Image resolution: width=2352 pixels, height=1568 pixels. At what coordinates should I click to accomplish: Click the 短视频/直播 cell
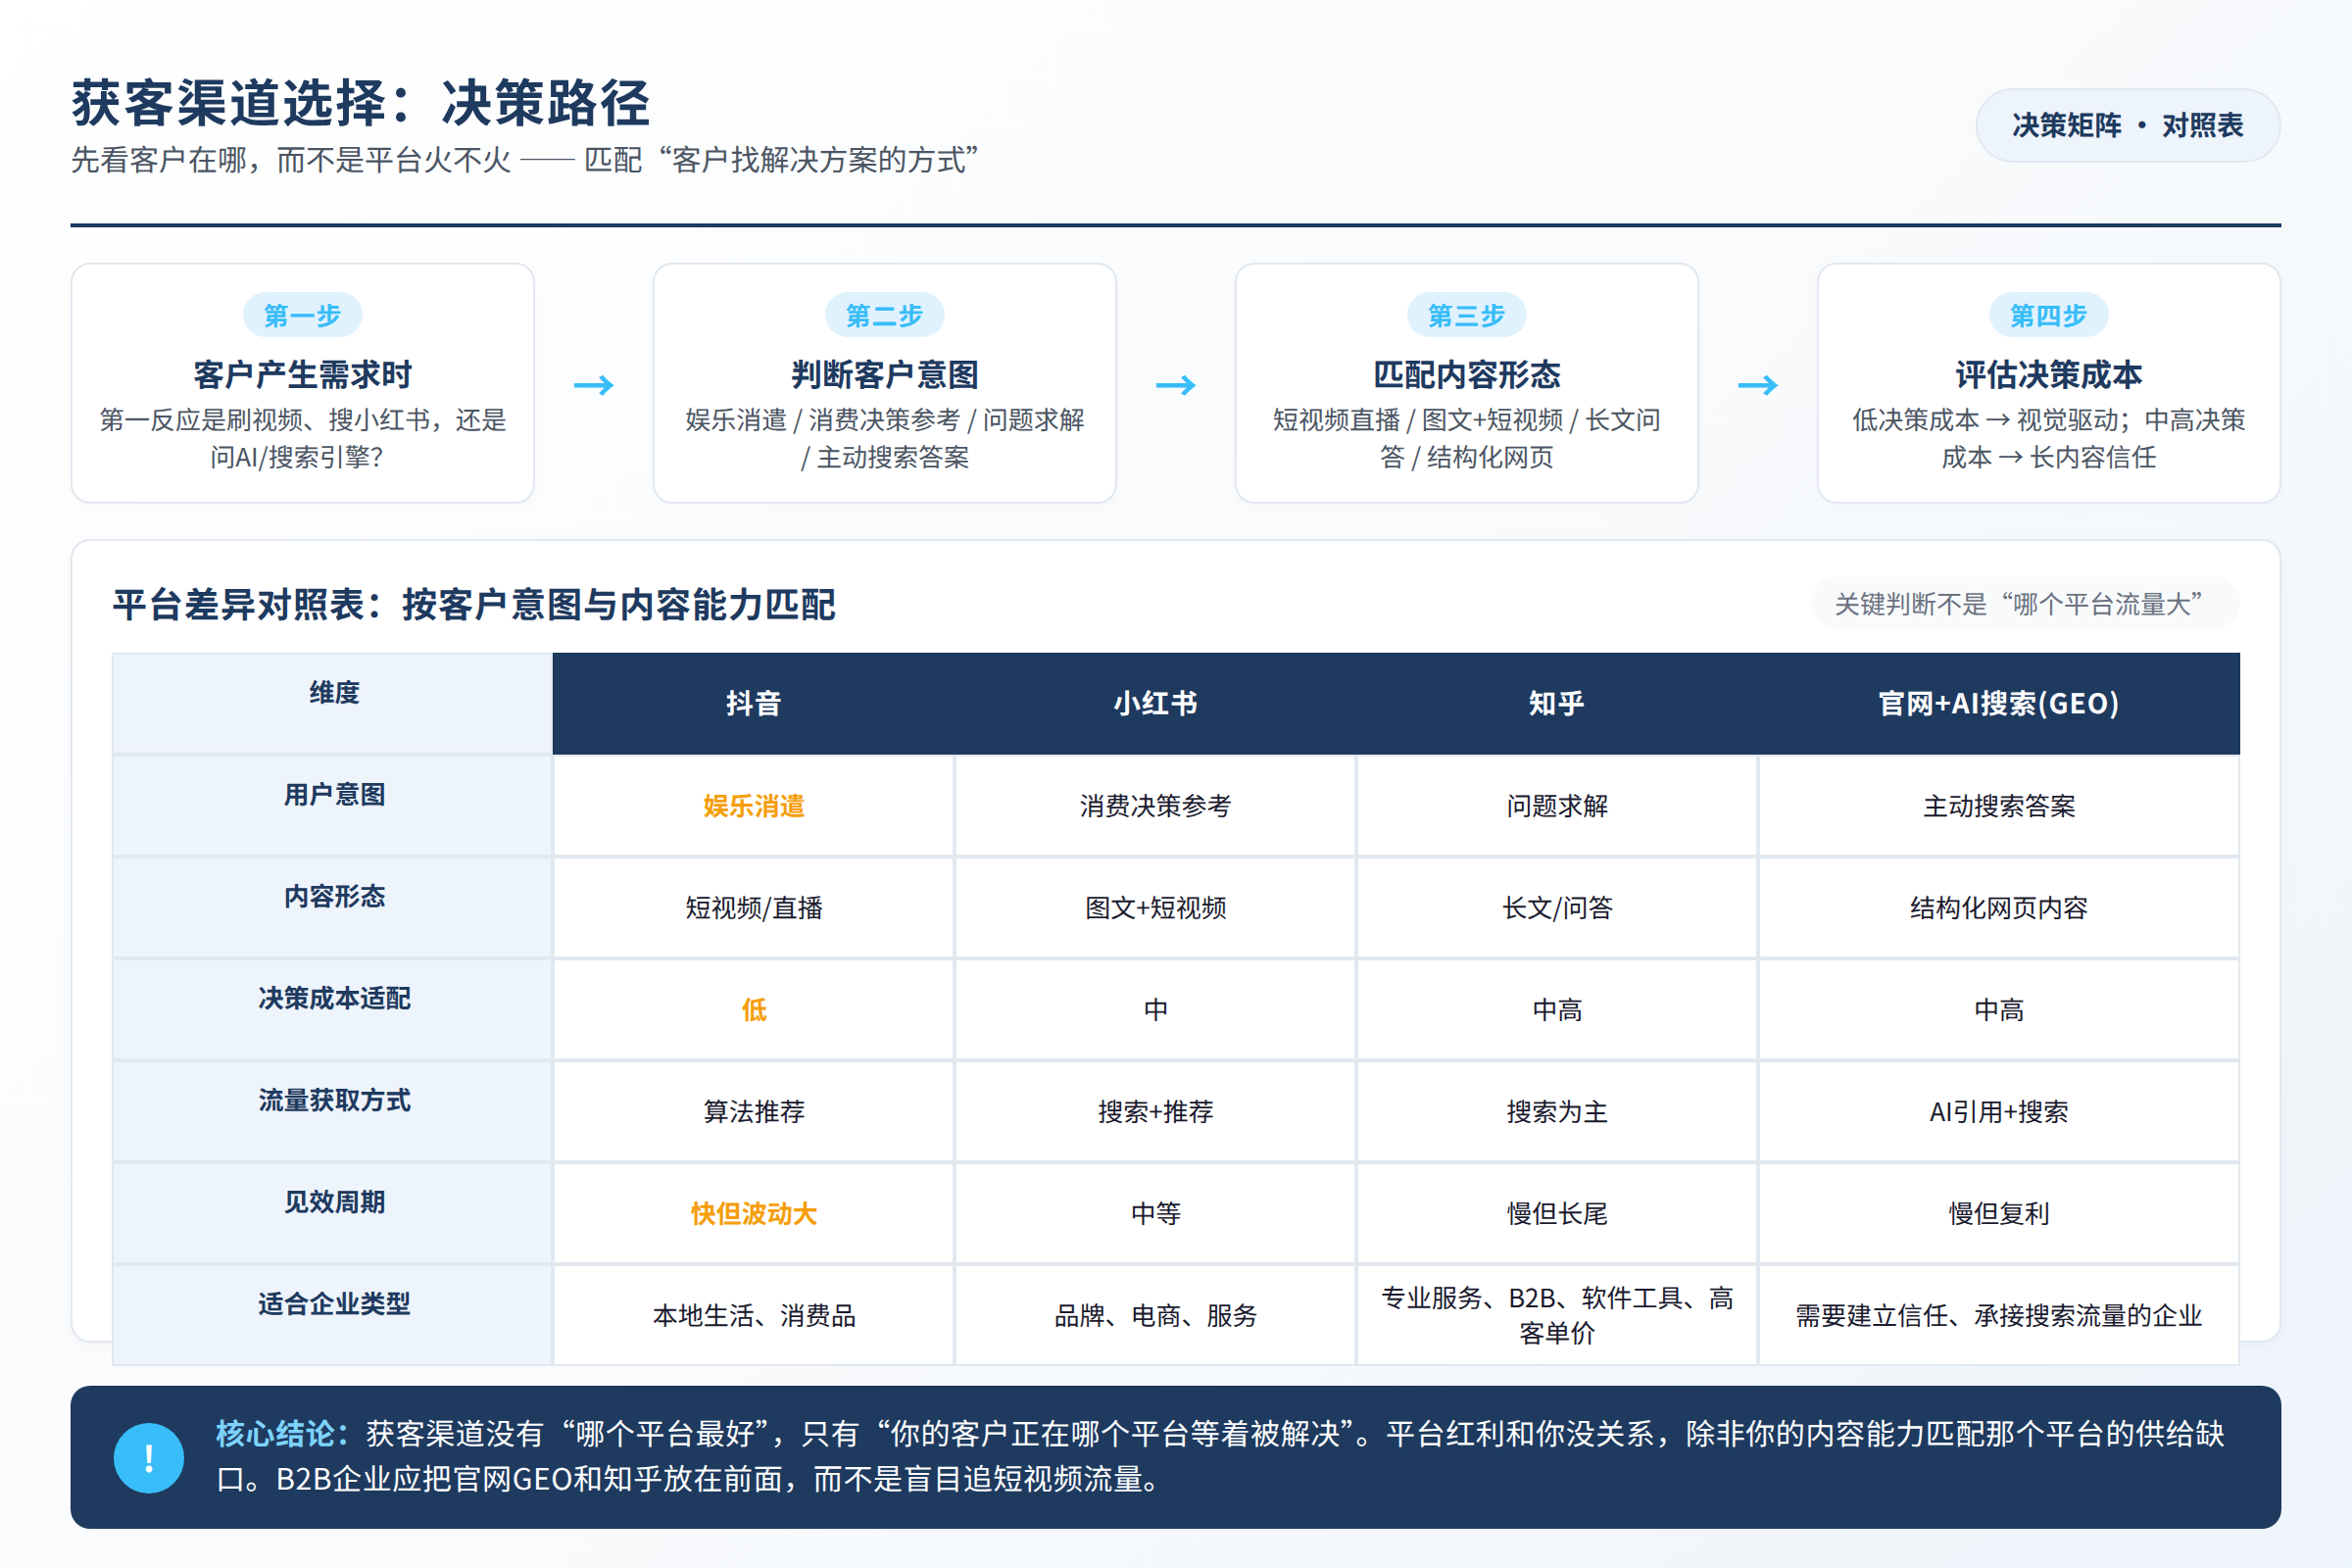(x=753, y=908)
